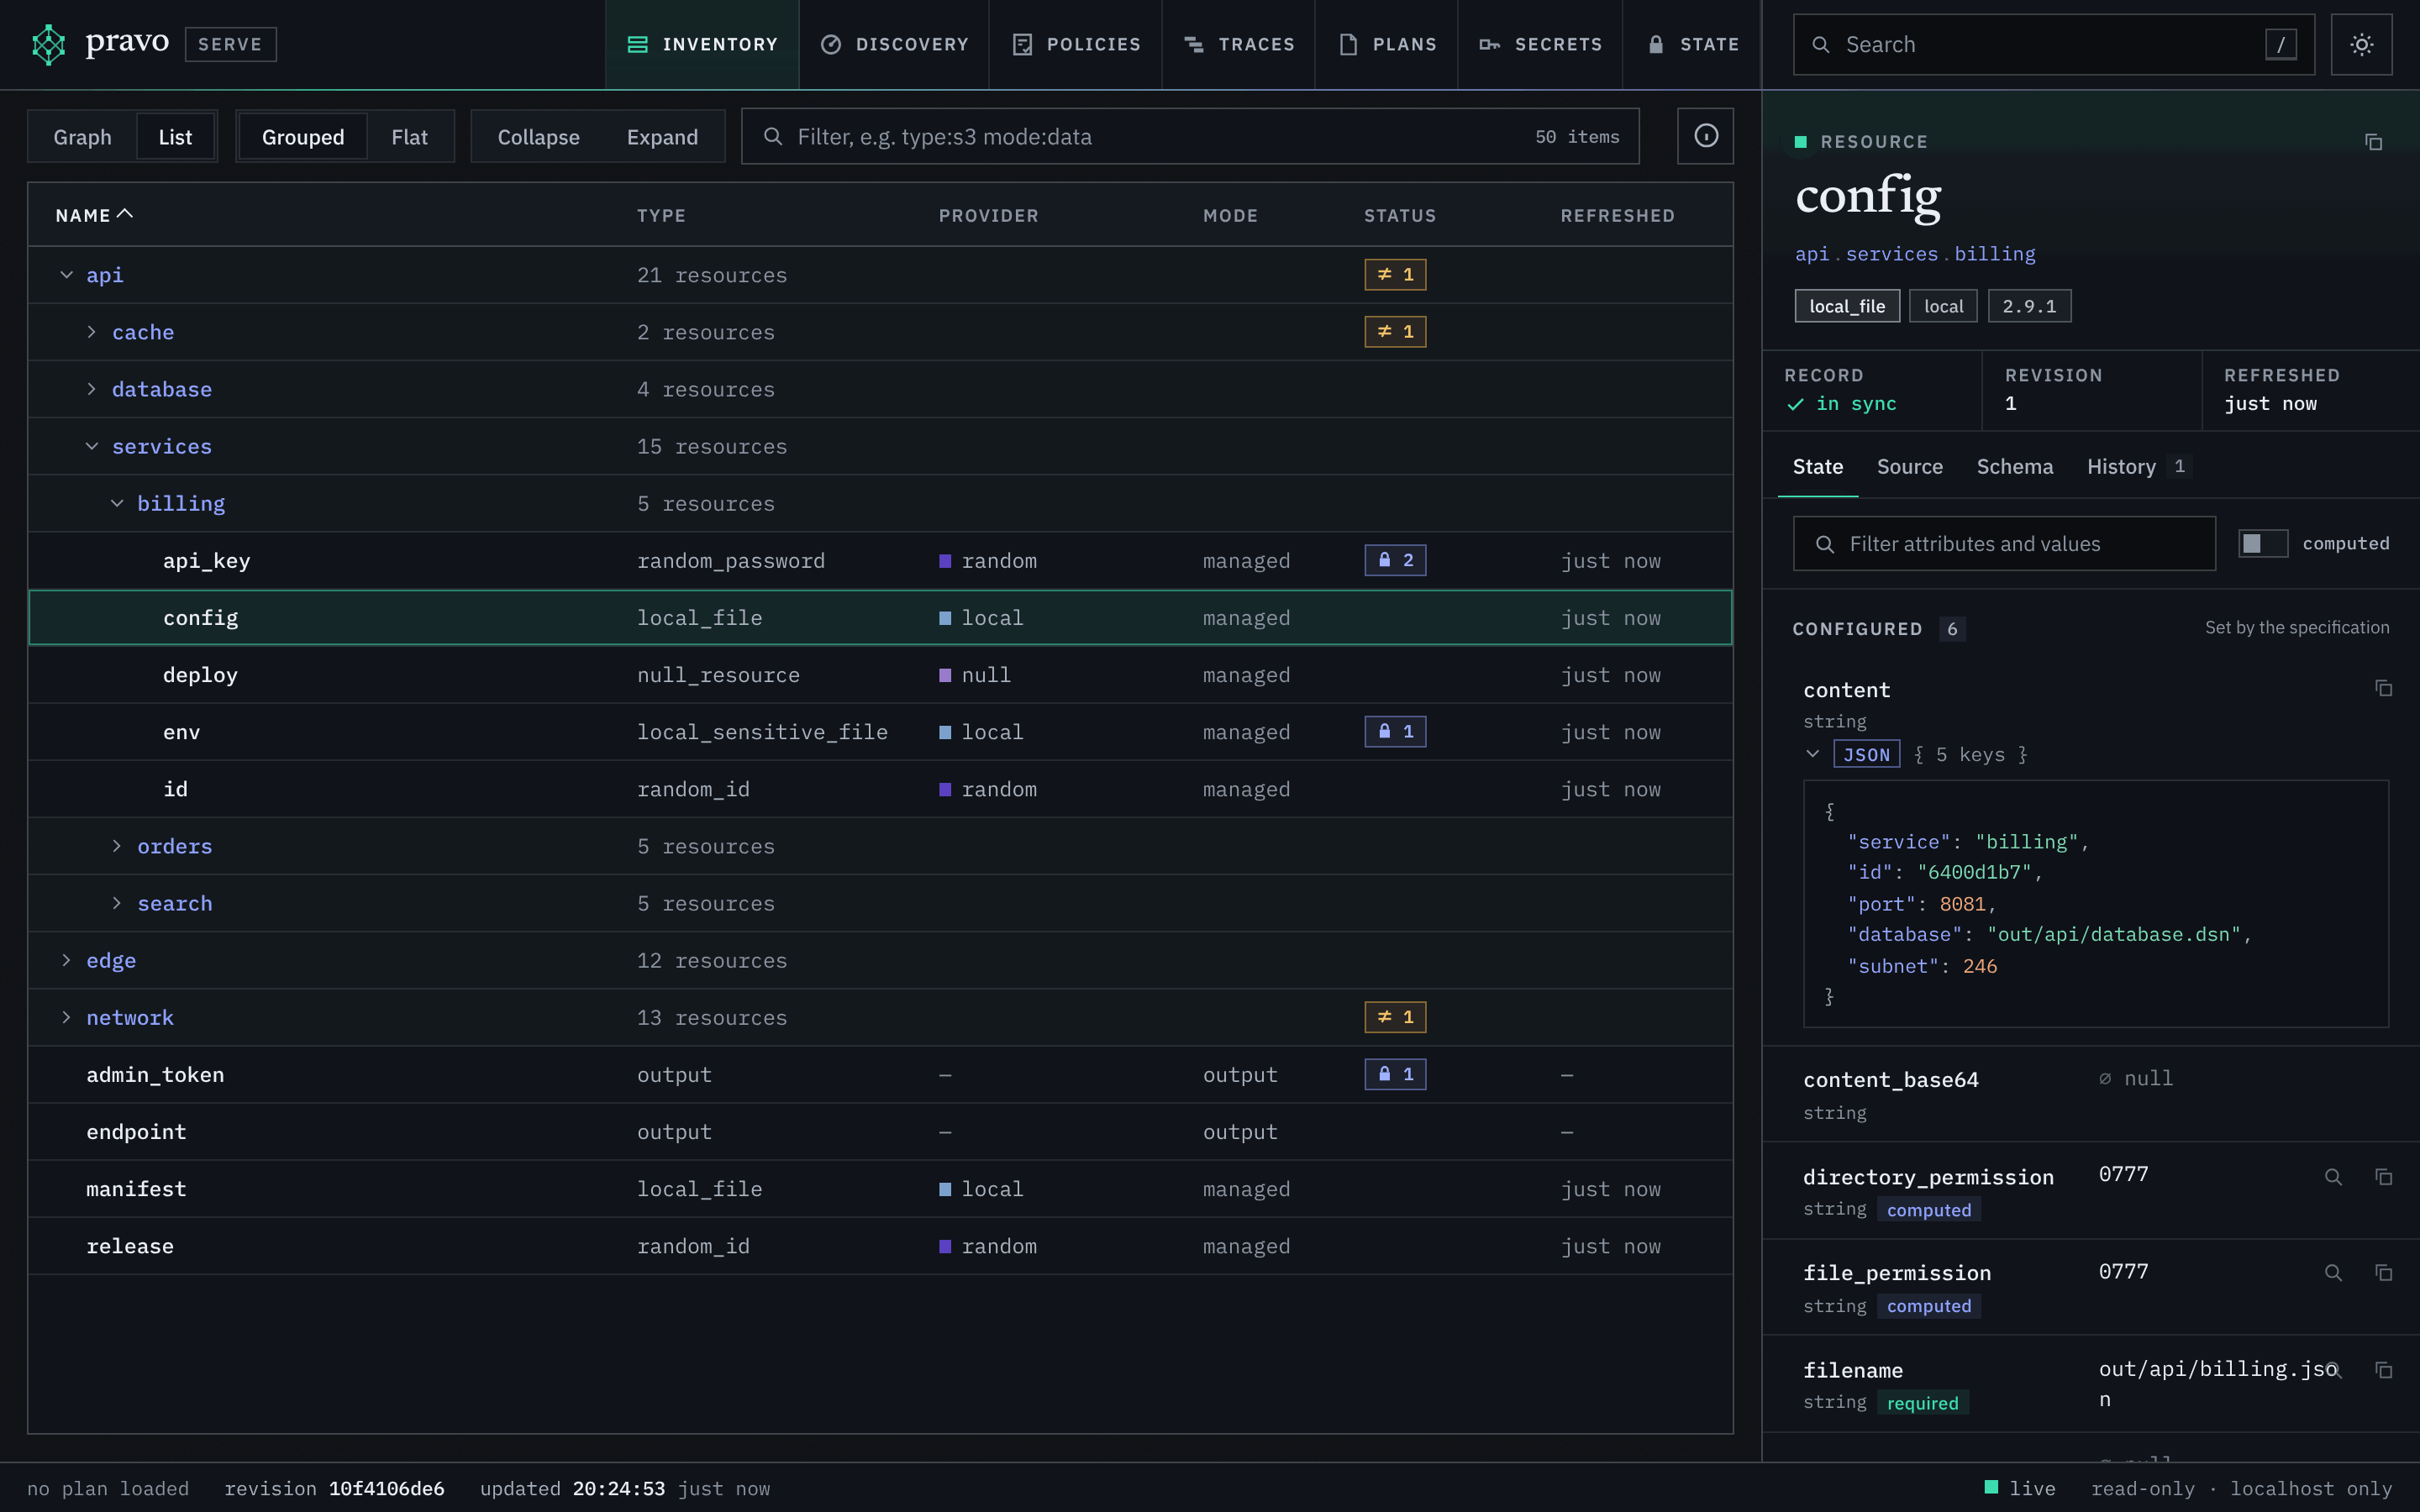This screenshot has height=1512, width=2420.
Task: Follow the services breadcrumb link
Action: click(x=1891, y=254)
